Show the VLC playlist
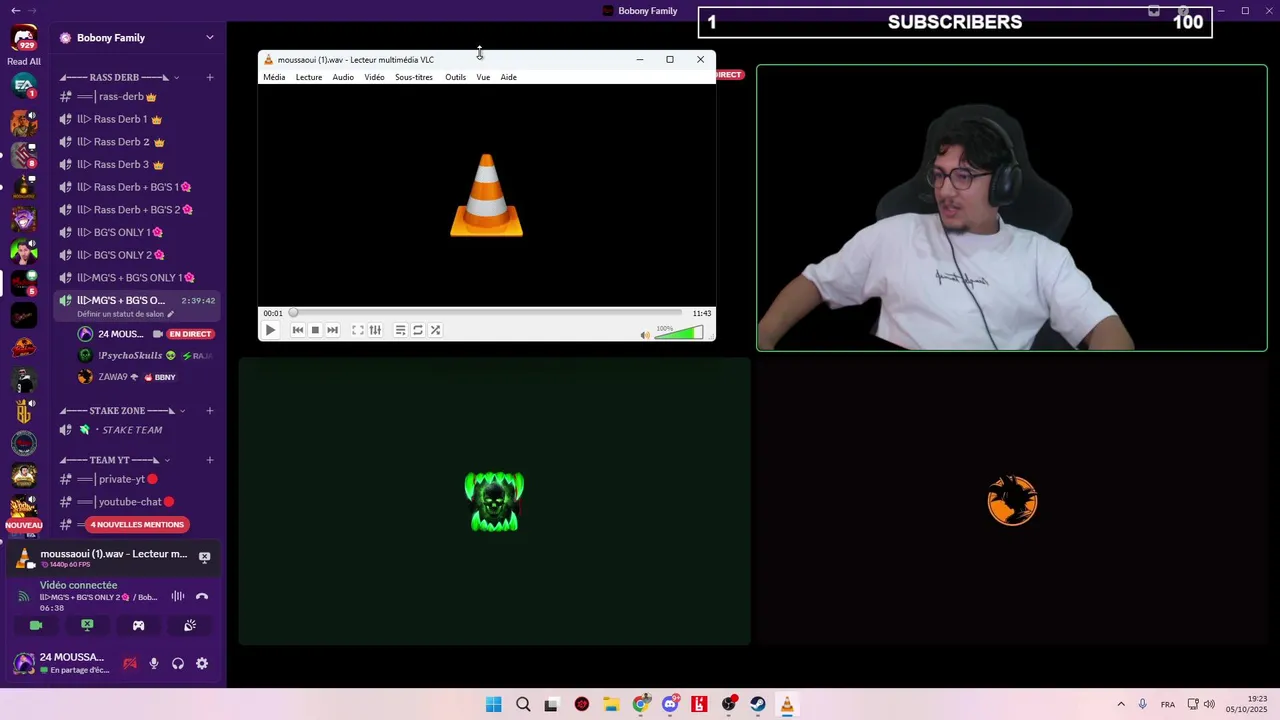This screenshot has height=720, width=1280. point(400,330)
